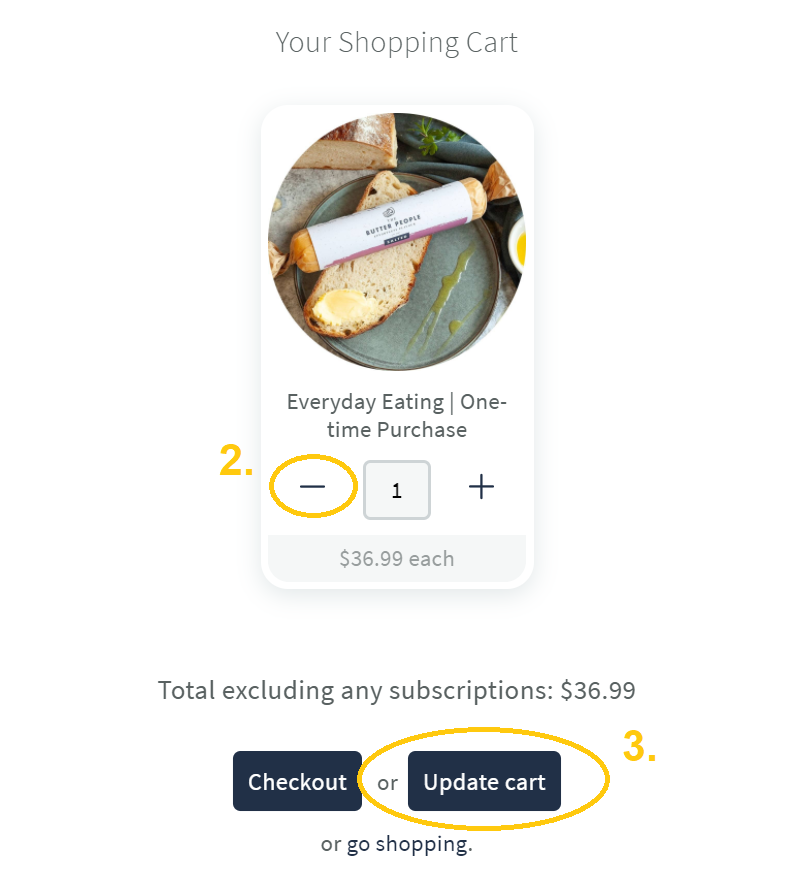This screenshot has height=875, width=794.
Task: Increase quantity with the plus icon
Action: point(481,487)
